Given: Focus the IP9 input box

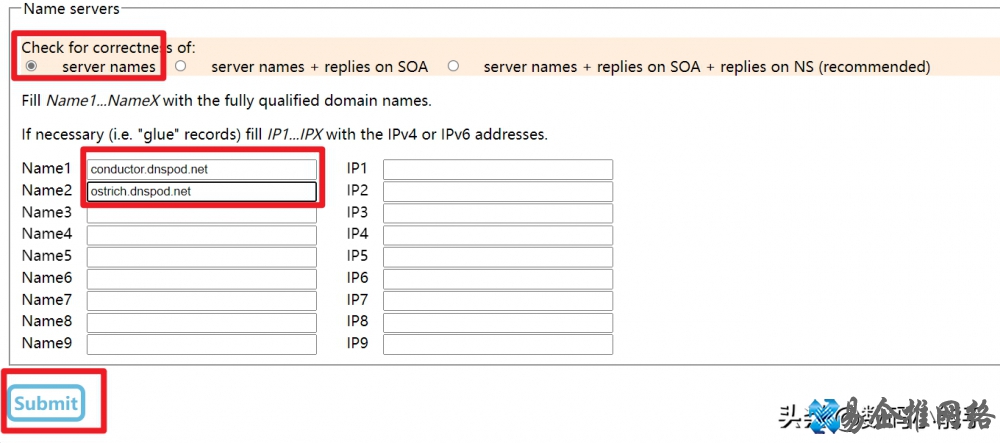Looking at the screenshot, I should coord(498,344).
